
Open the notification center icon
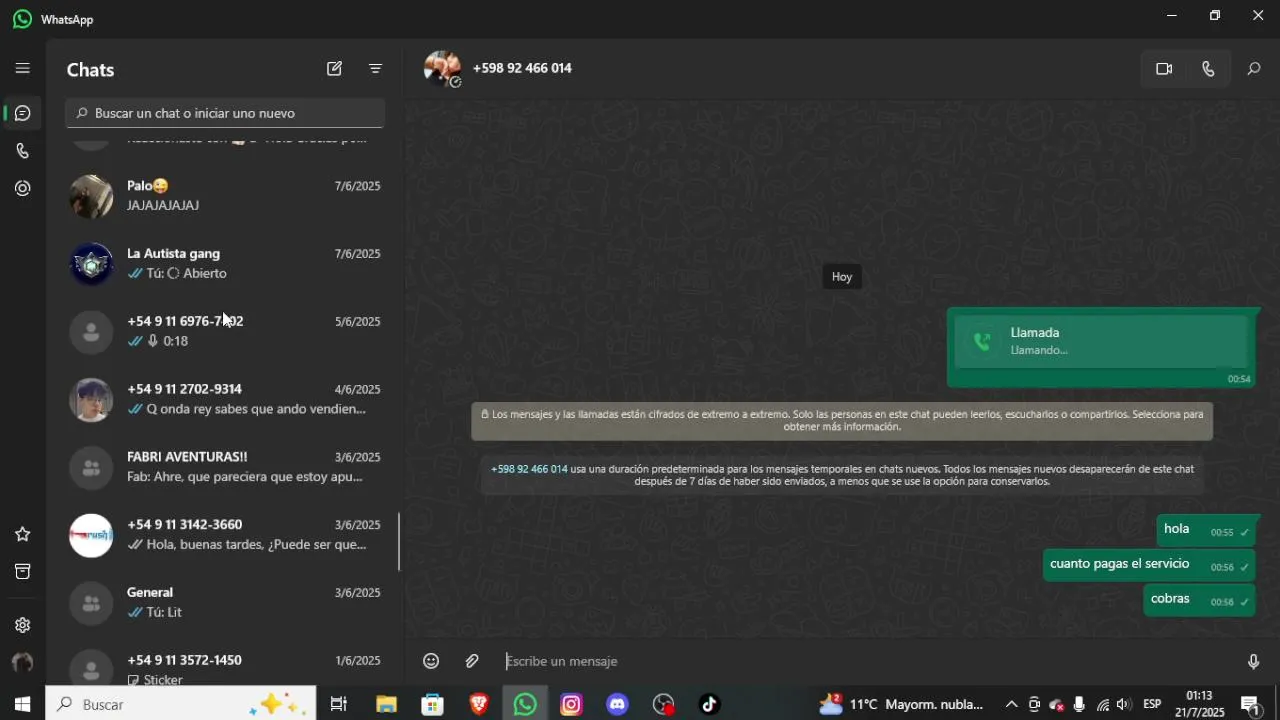coord(1250,704)
